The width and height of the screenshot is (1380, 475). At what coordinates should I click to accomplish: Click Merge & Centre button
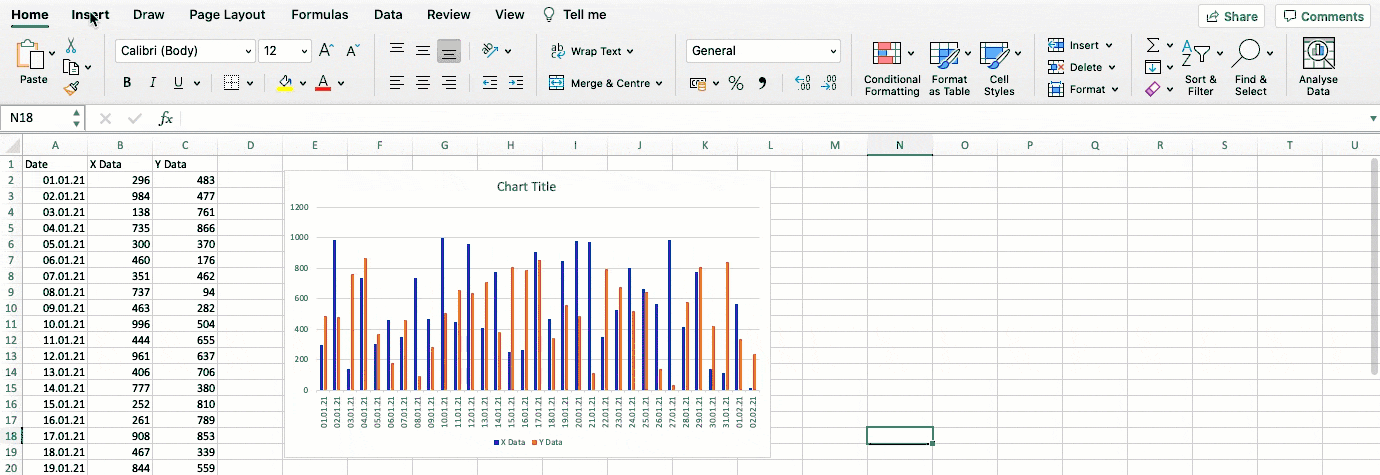point(606,83)
